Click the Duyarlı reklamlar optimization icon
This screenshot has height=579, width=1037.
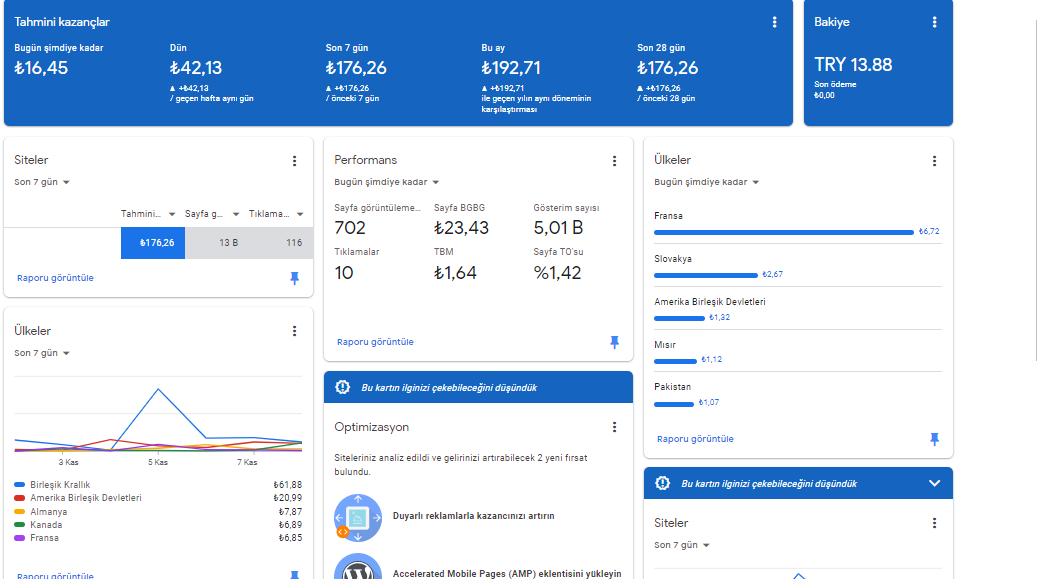click(358, 517)
